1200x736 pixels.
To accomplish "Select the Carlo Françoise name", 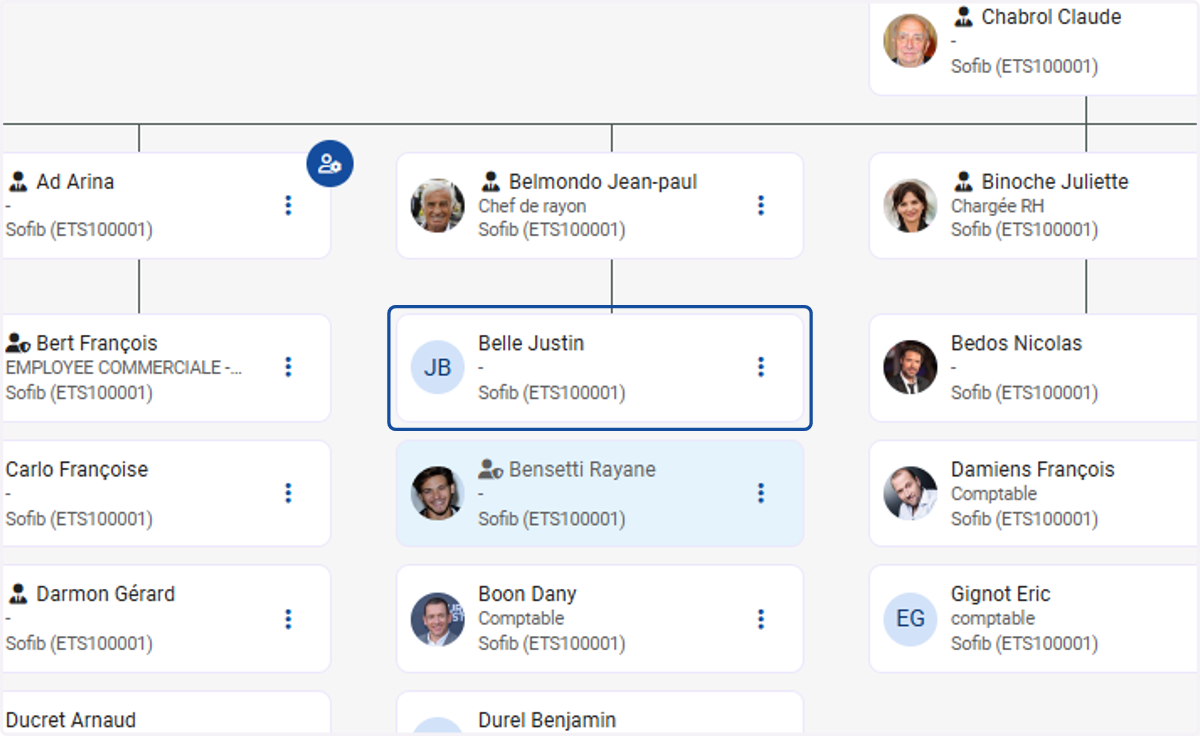I will (x=77, y=470).
